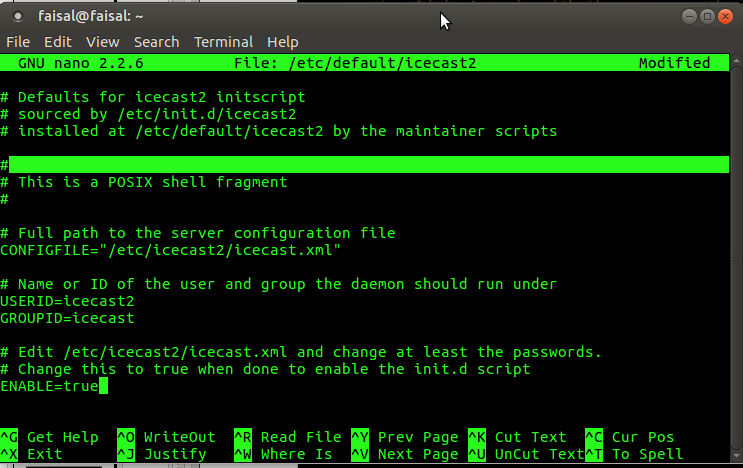Minimize the terminal window
Image resolution: width=743 pixels, height=468 pixels.
689,16
